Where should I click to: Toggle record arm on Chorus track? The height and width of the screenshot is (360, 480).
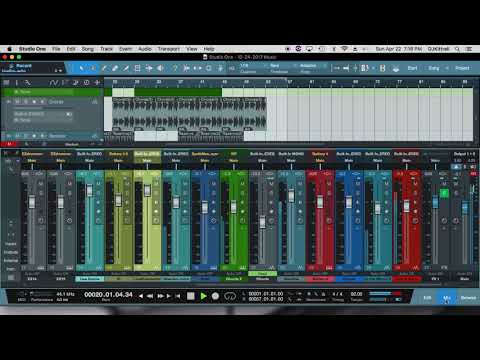click(34, 101)
